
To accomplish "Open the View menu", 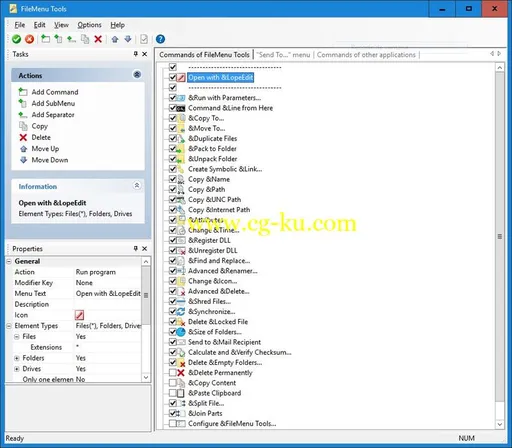I will pos(61,25).
